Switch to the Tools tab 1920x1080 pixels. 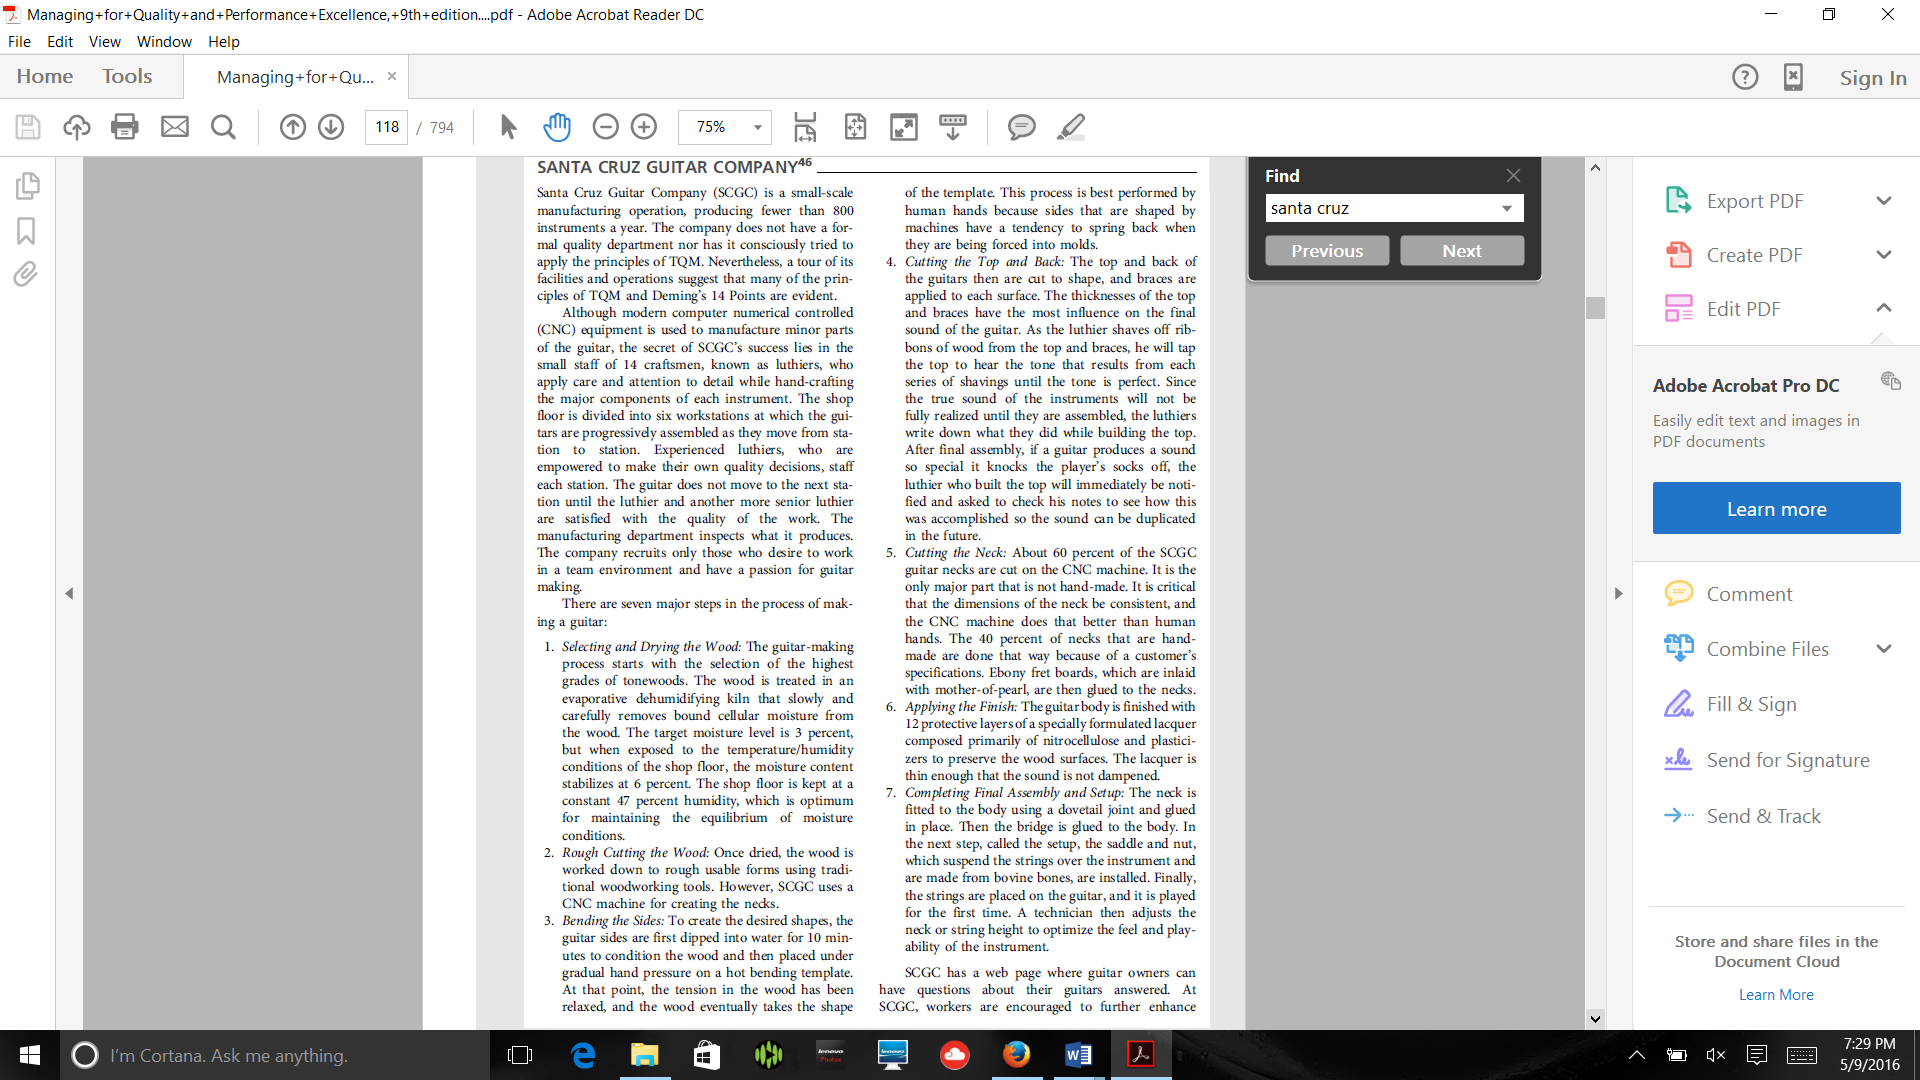coord(127,77)
